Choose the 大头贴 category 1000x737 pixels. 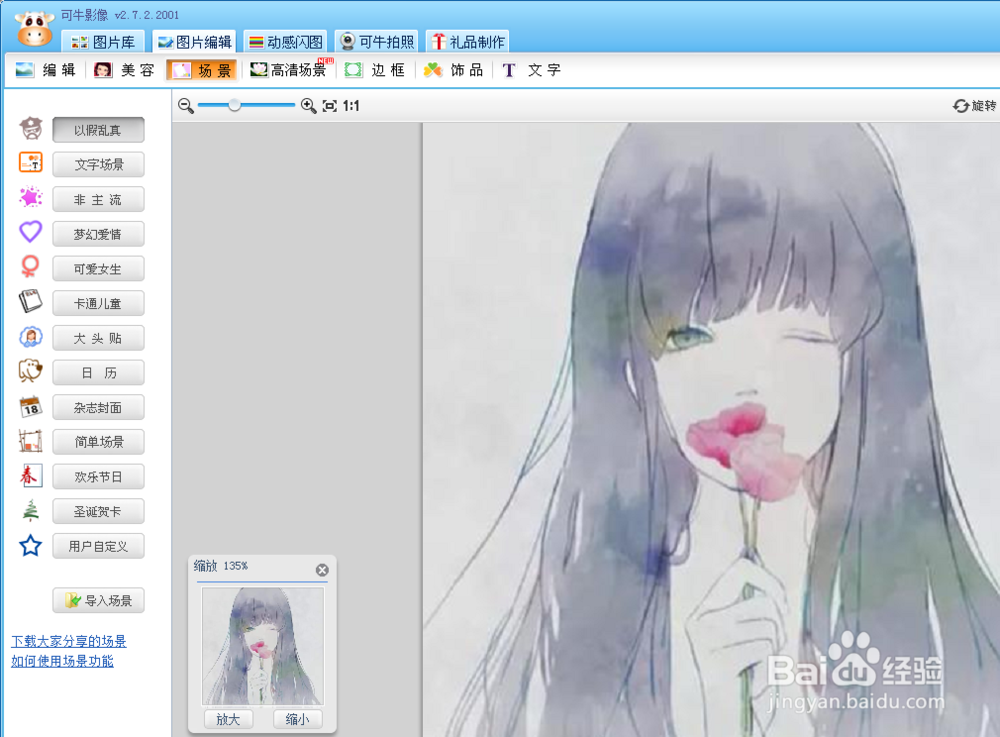pos(98,338)
